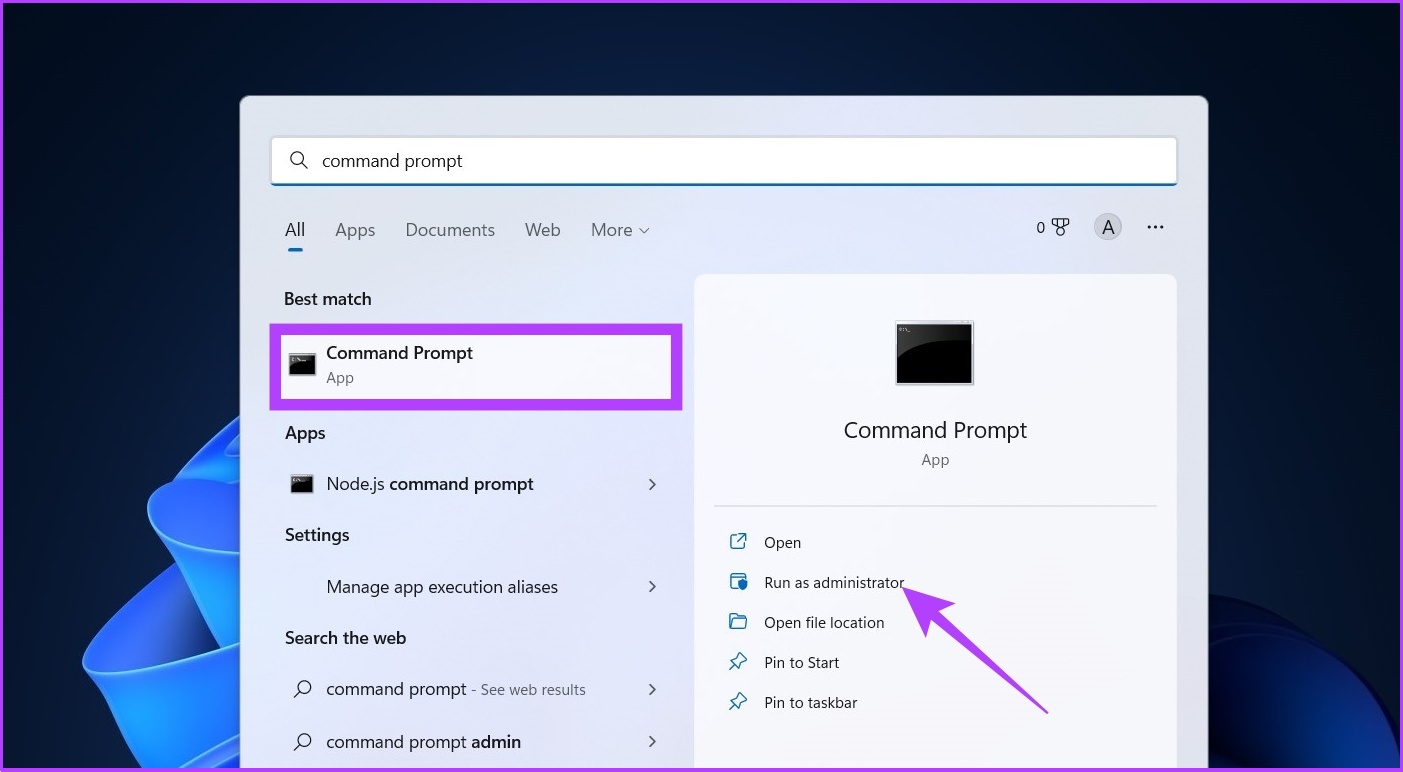Click the large Command Prompt preview icon
Image resolution: width=1403 pixels, height=772 pixels.
(x=934, y=353)
